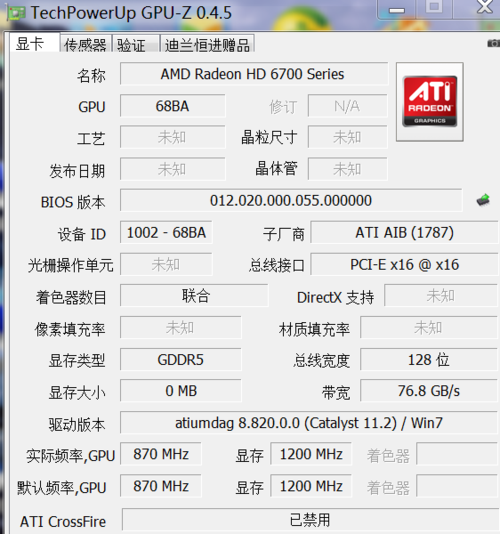Click the ATI Radeon Graphics logo
This screenshot has width=500, height=534.
429,101
